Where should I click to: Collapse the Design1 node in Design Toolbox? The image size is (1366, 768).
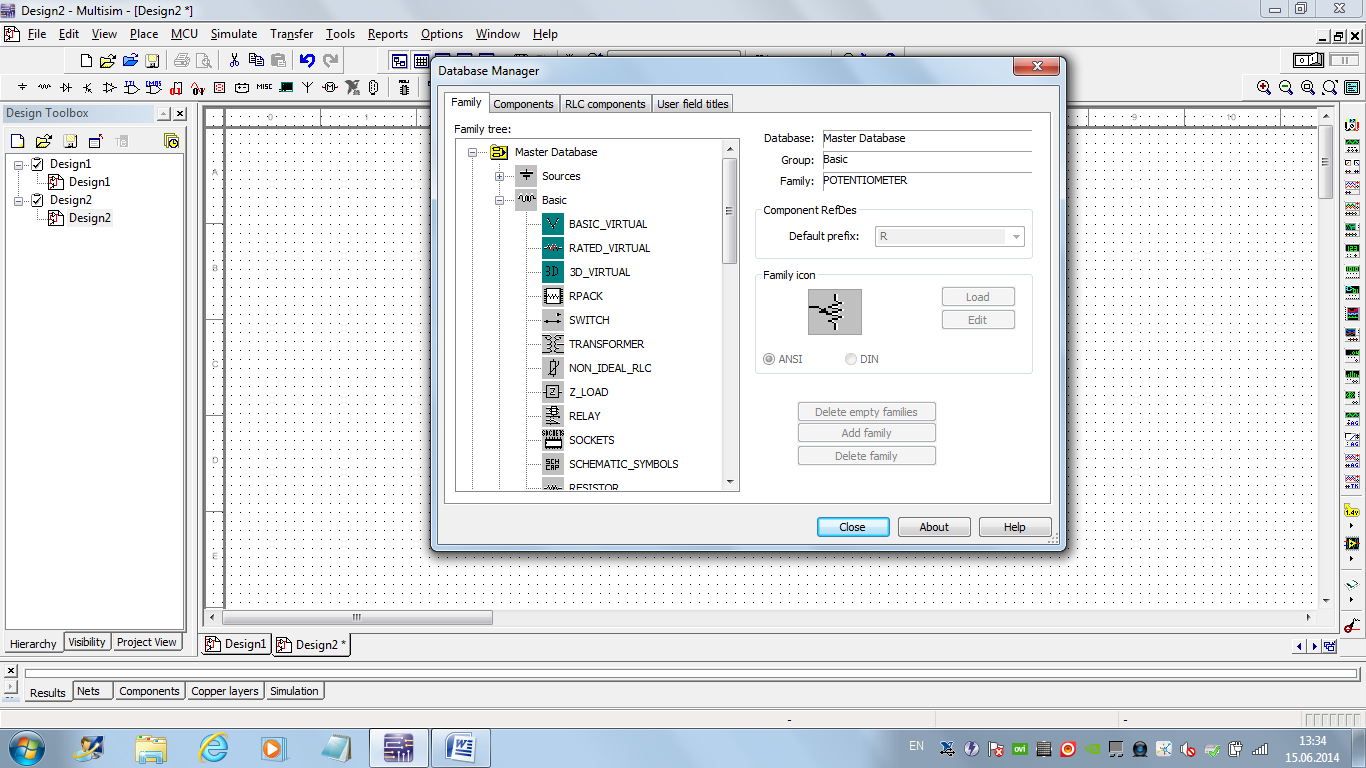(18, 164)
